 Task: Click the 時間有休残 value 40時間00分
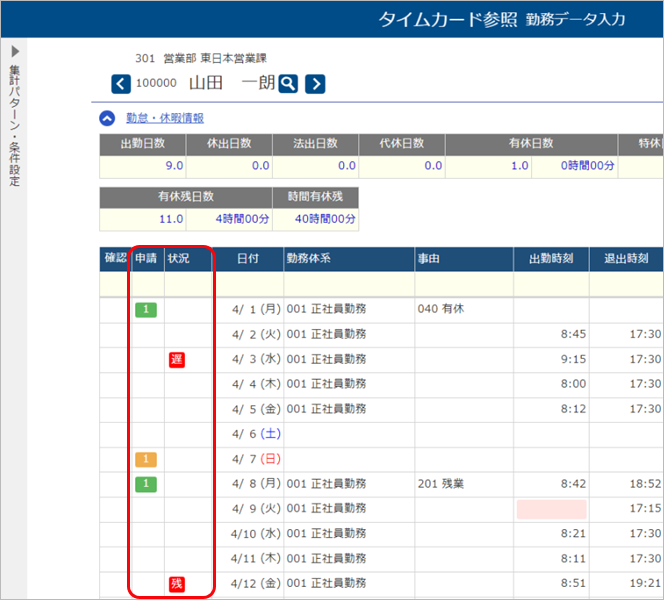pos(325,219)
